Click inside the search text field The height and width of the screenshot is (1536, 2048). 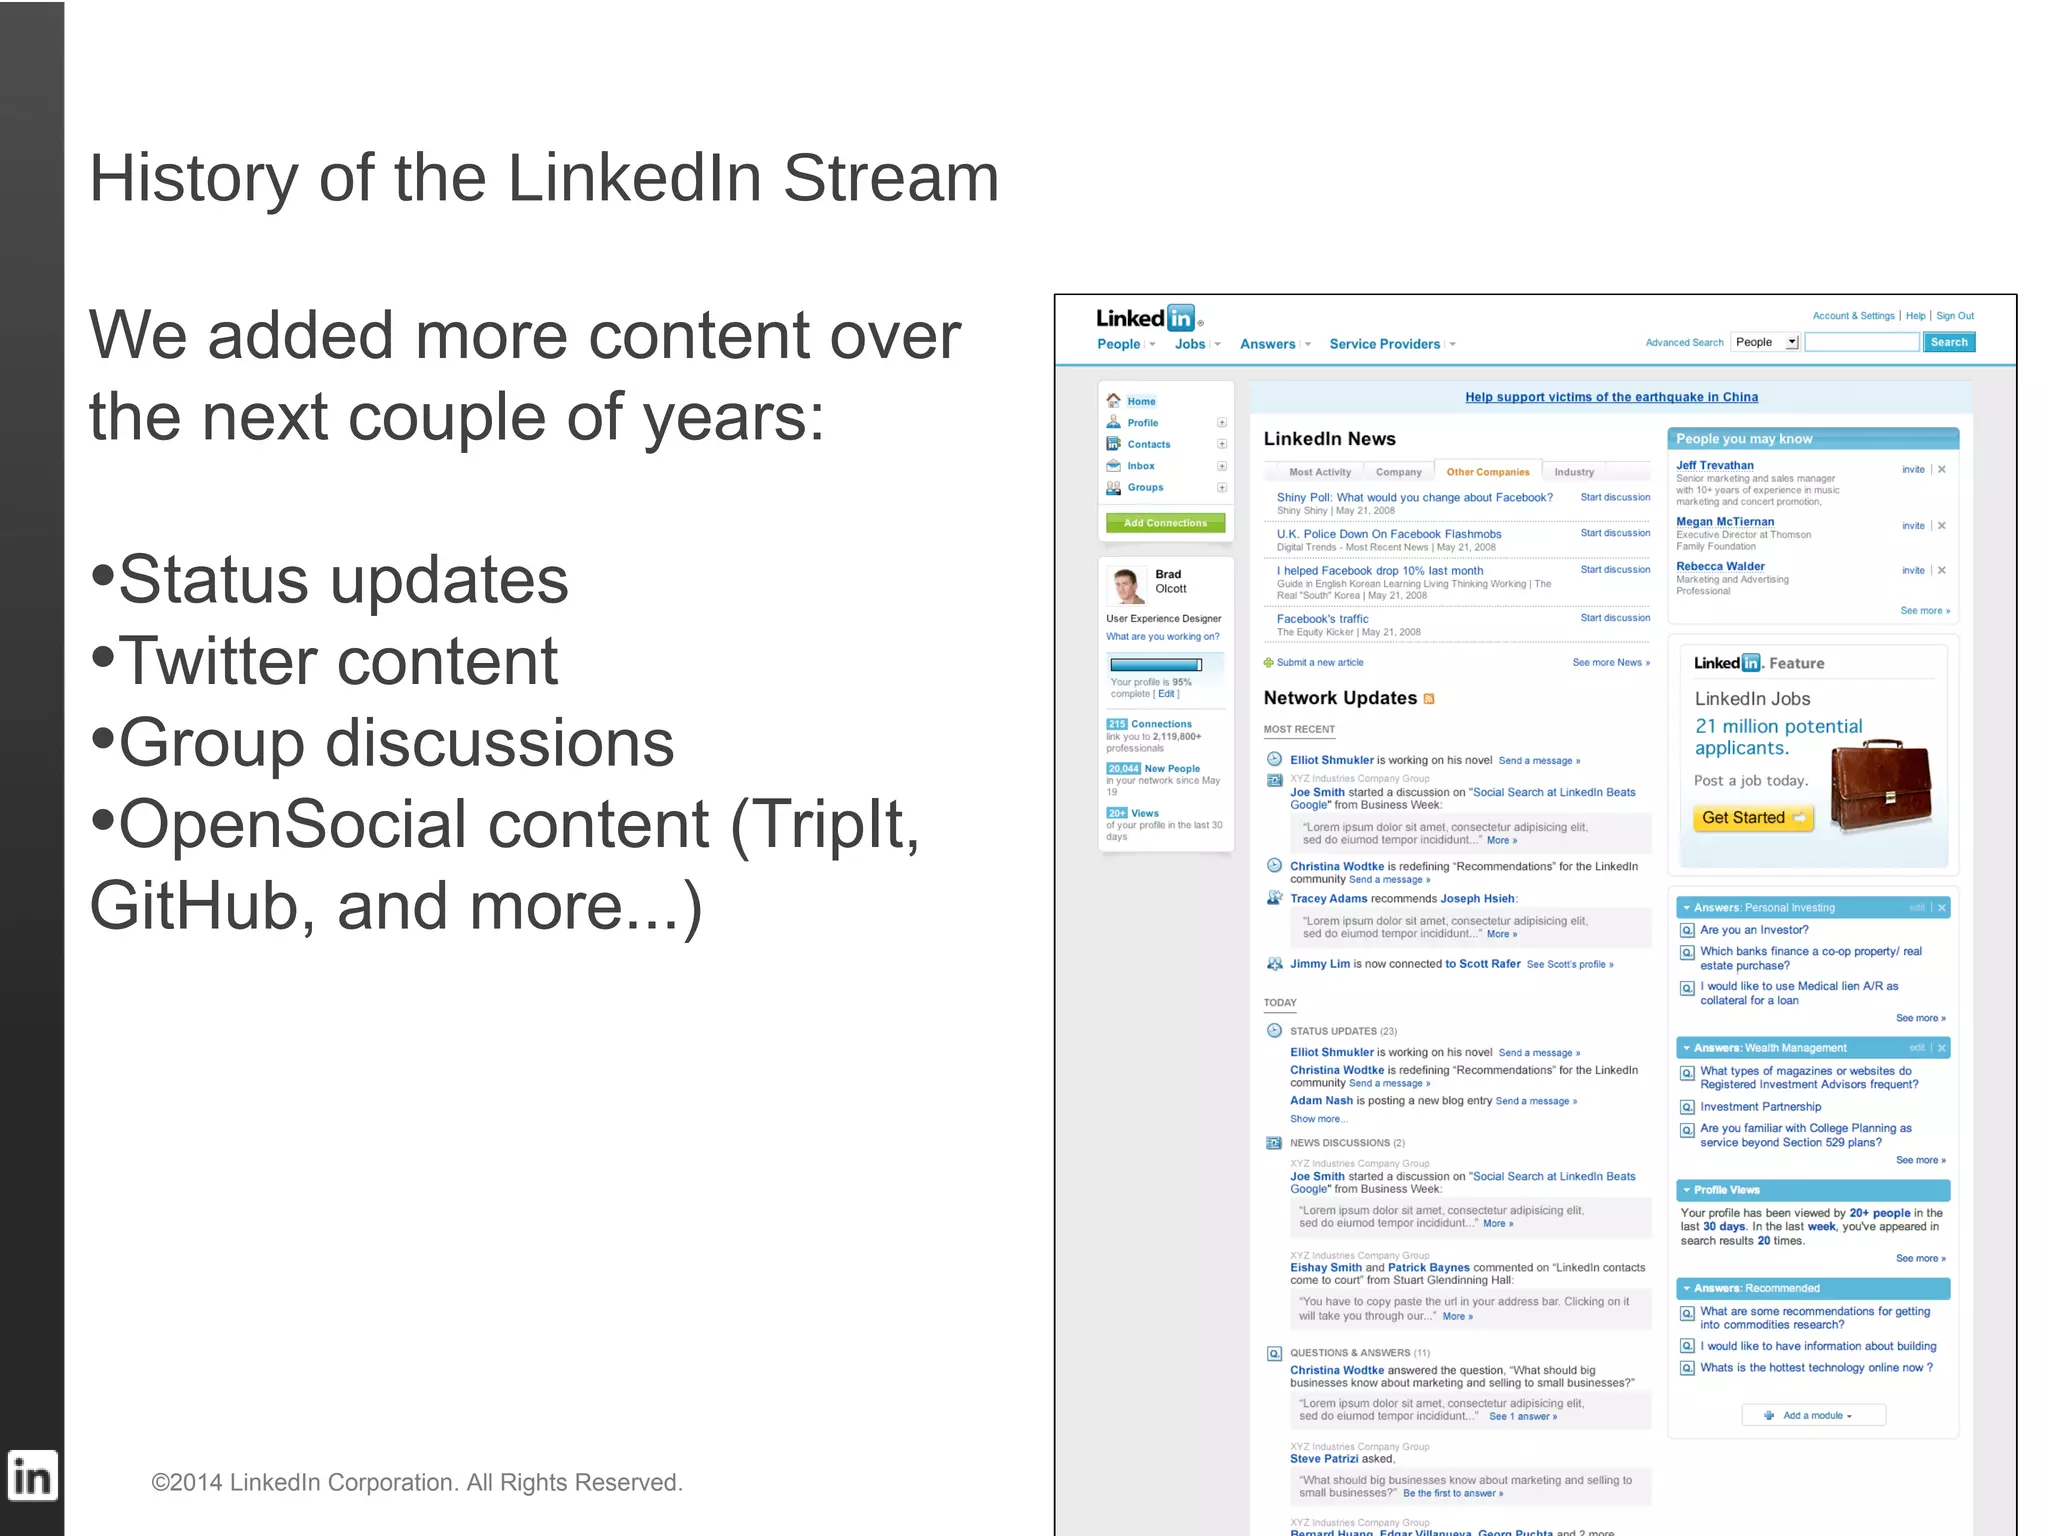[1861, 342]
